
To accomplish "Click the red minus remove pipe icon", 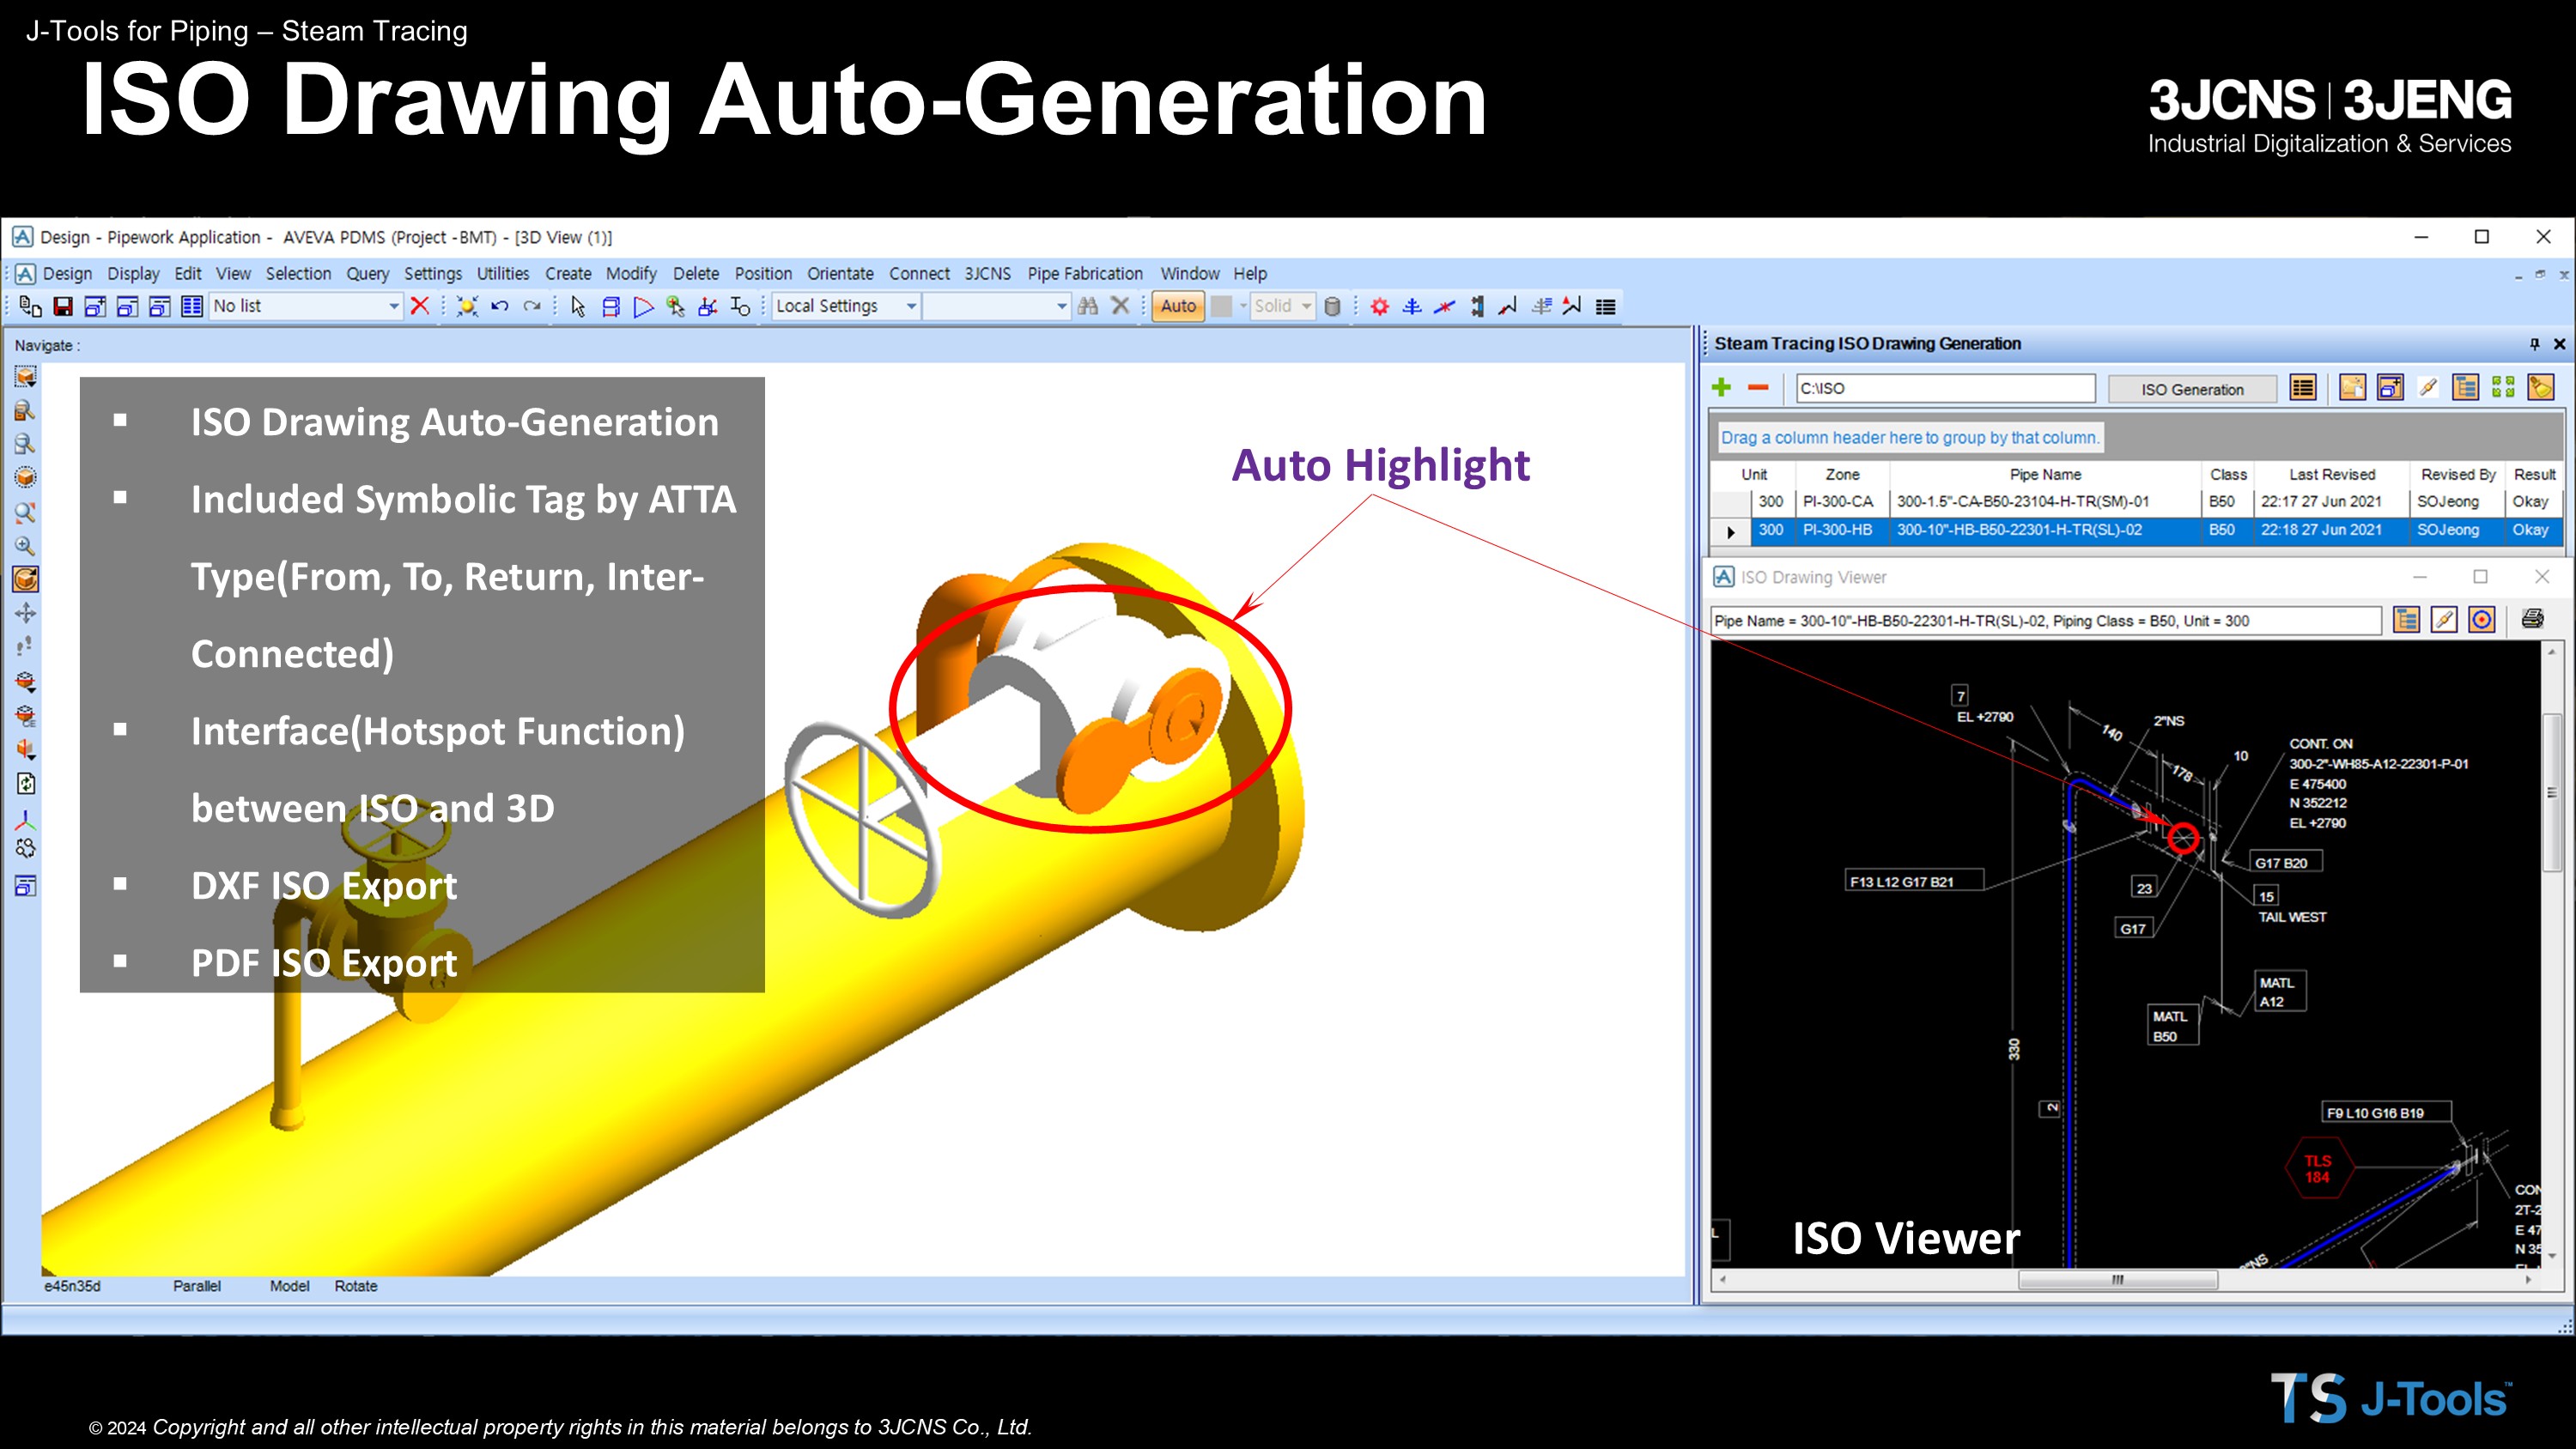I will point(1758,388).
